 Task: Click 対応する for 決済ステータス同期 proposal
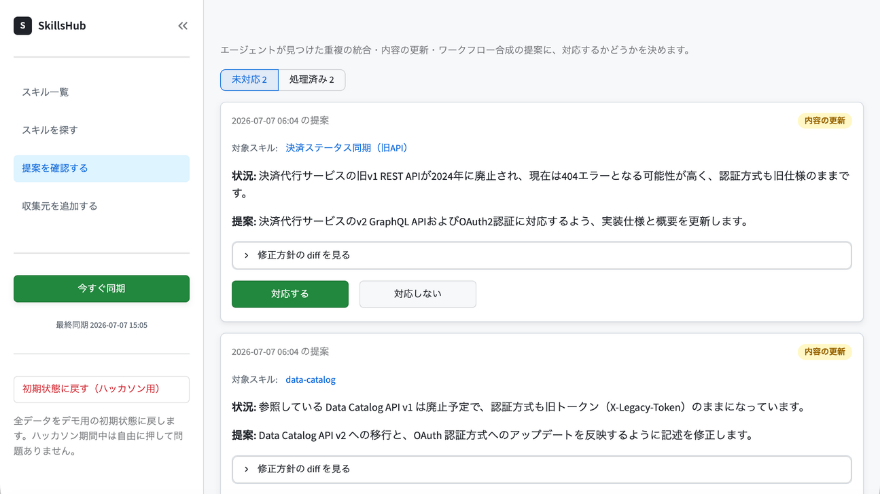[x=290, y=294]
